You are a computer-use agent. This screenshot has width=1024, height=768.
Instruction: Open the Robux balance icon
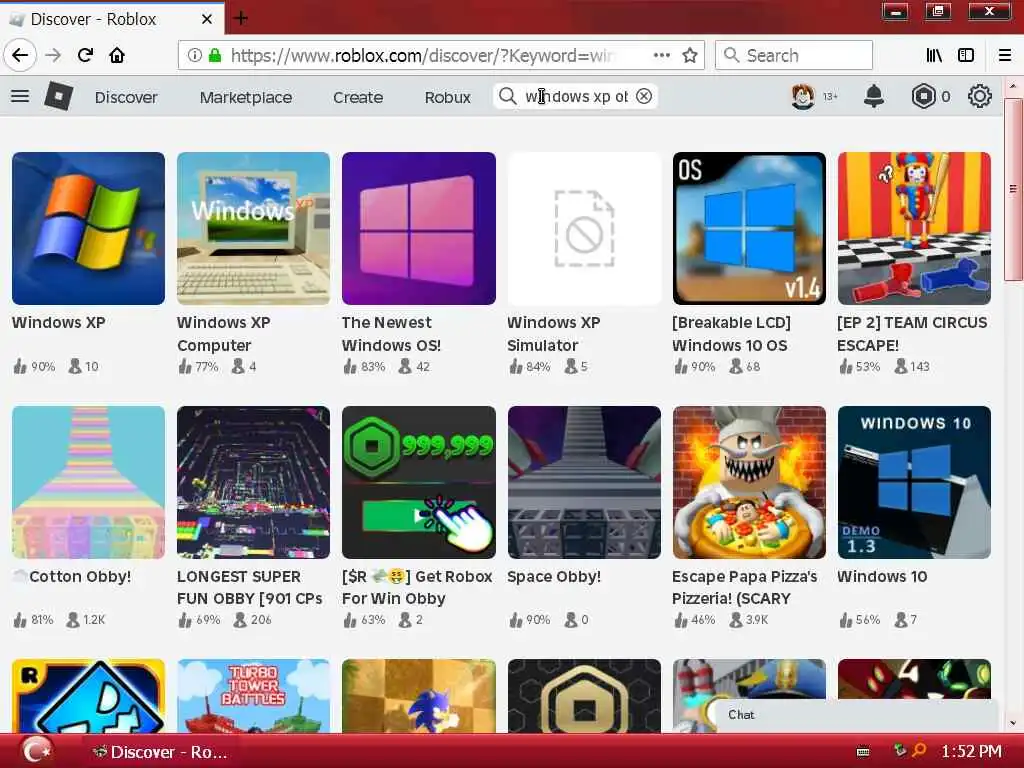[x=923, y=97]
